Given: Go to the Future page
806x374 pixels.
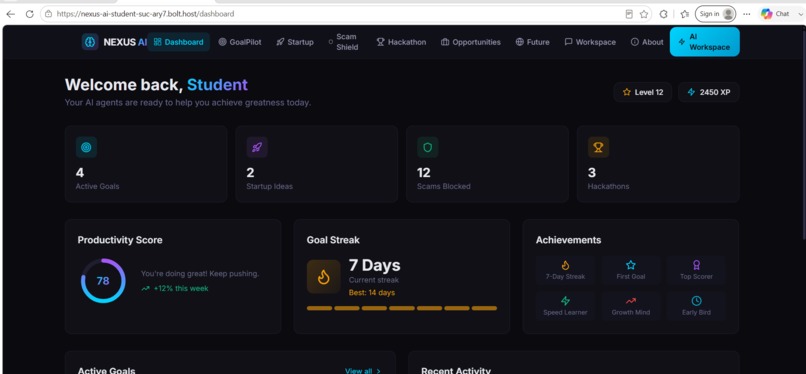Looking at the screenshot, I should pos(533,42).
